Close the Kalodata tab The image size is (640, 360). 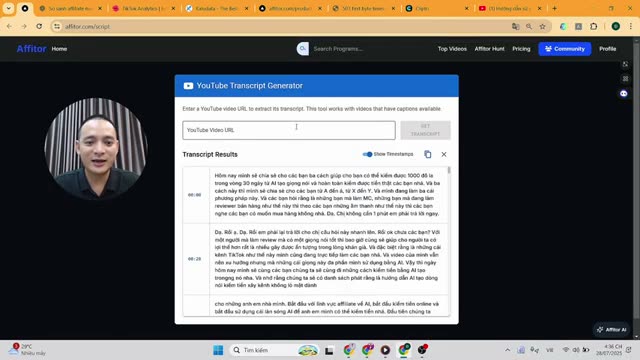click(246, 8)
